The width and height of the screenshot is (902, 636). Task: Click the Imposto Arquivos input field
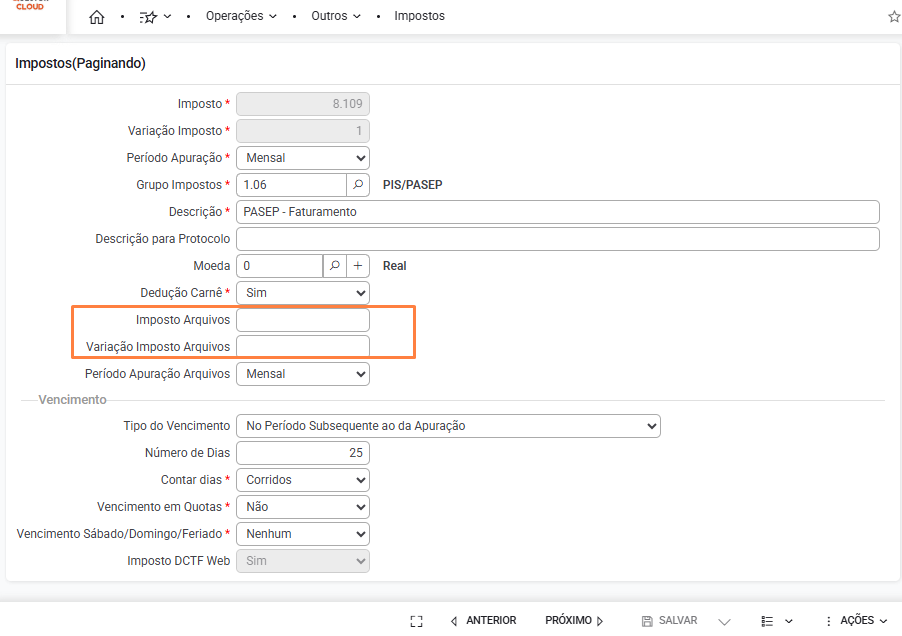click(303, 320)
